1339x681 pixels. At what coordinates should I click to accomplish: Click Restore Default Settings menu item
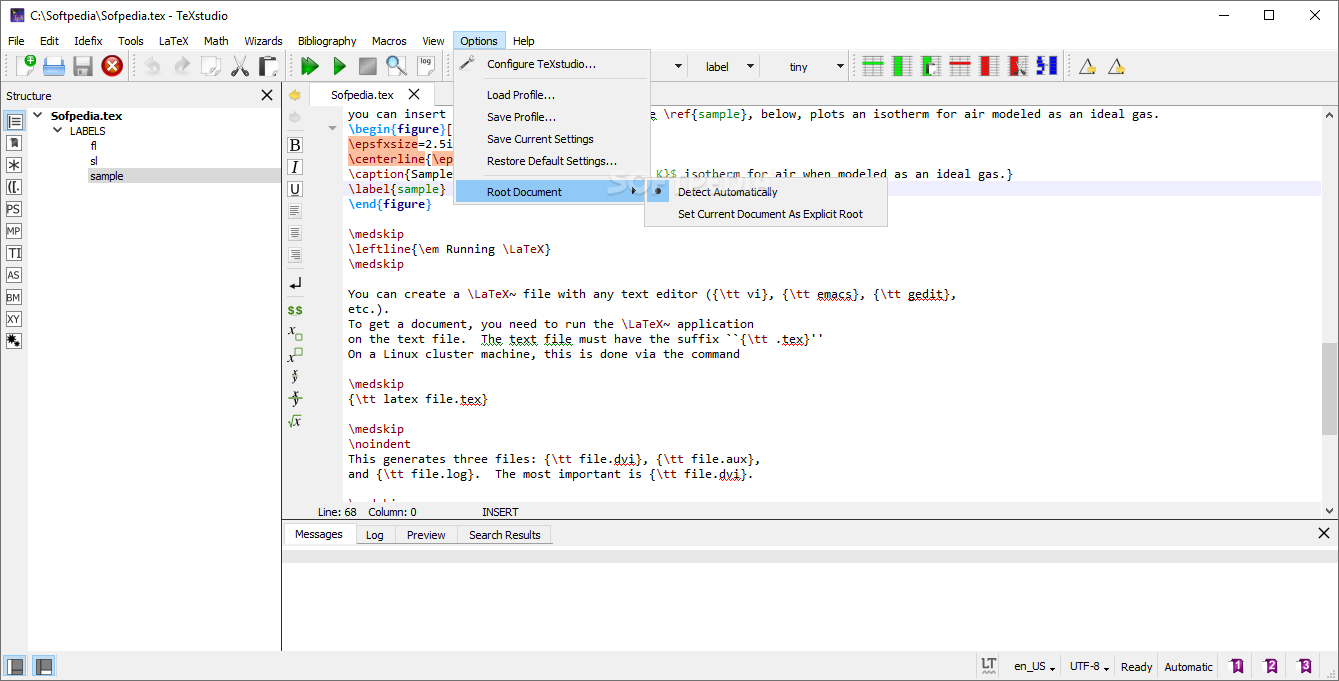(551, 161)
